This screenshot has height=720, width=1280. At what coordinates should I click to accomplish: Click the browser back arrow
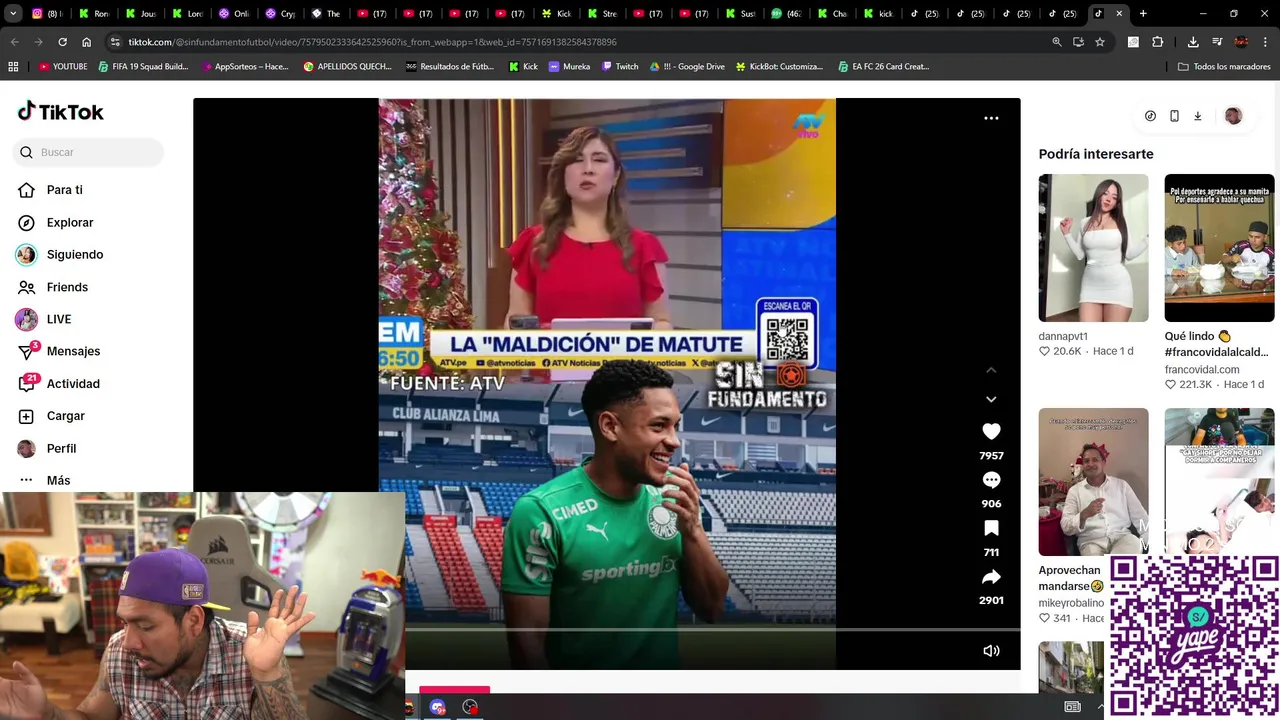click(14, 42)
